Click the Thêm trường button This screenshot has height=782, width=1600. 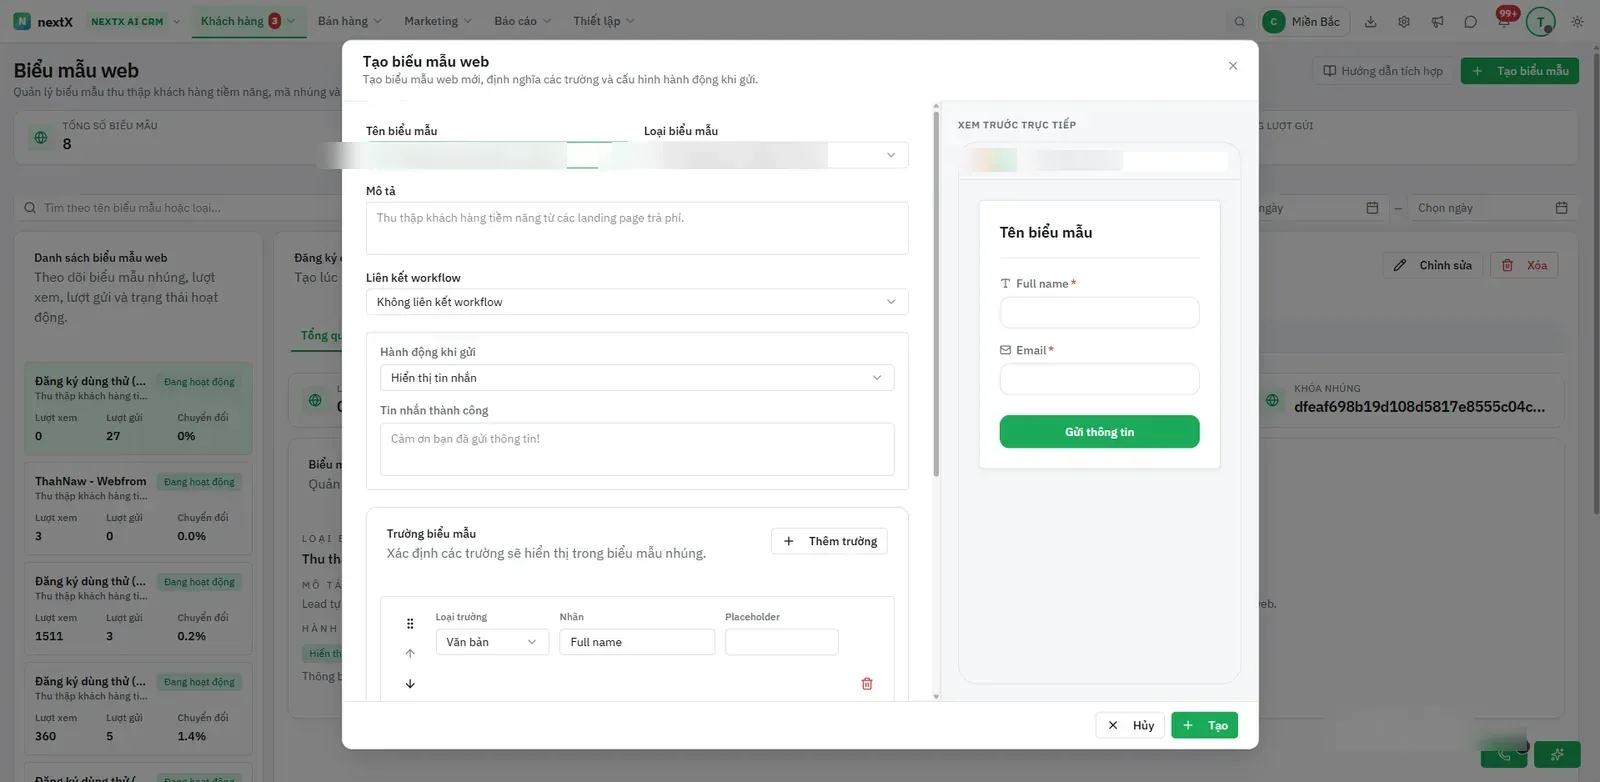[829, 541]
